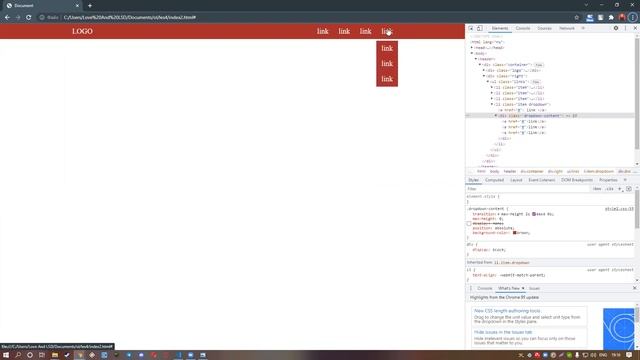Switch to the Elements tab
The image size is (640, 360).
point(500,28)
